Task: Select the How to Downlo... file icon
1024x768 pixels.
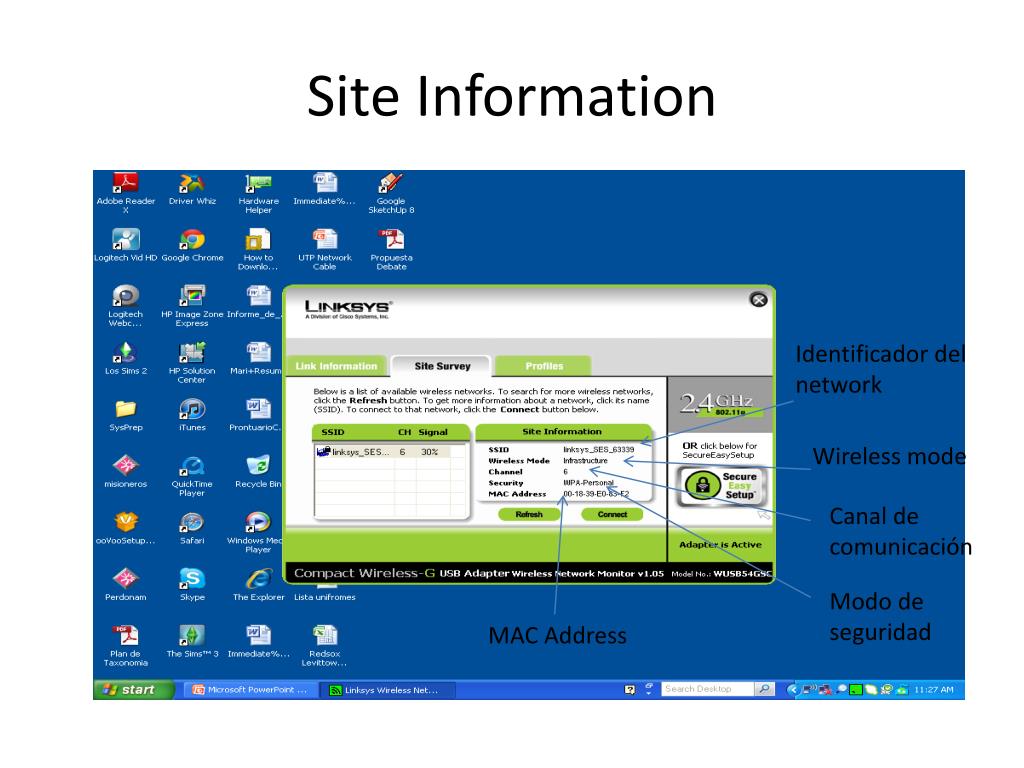Action: (x=258, y=249)
